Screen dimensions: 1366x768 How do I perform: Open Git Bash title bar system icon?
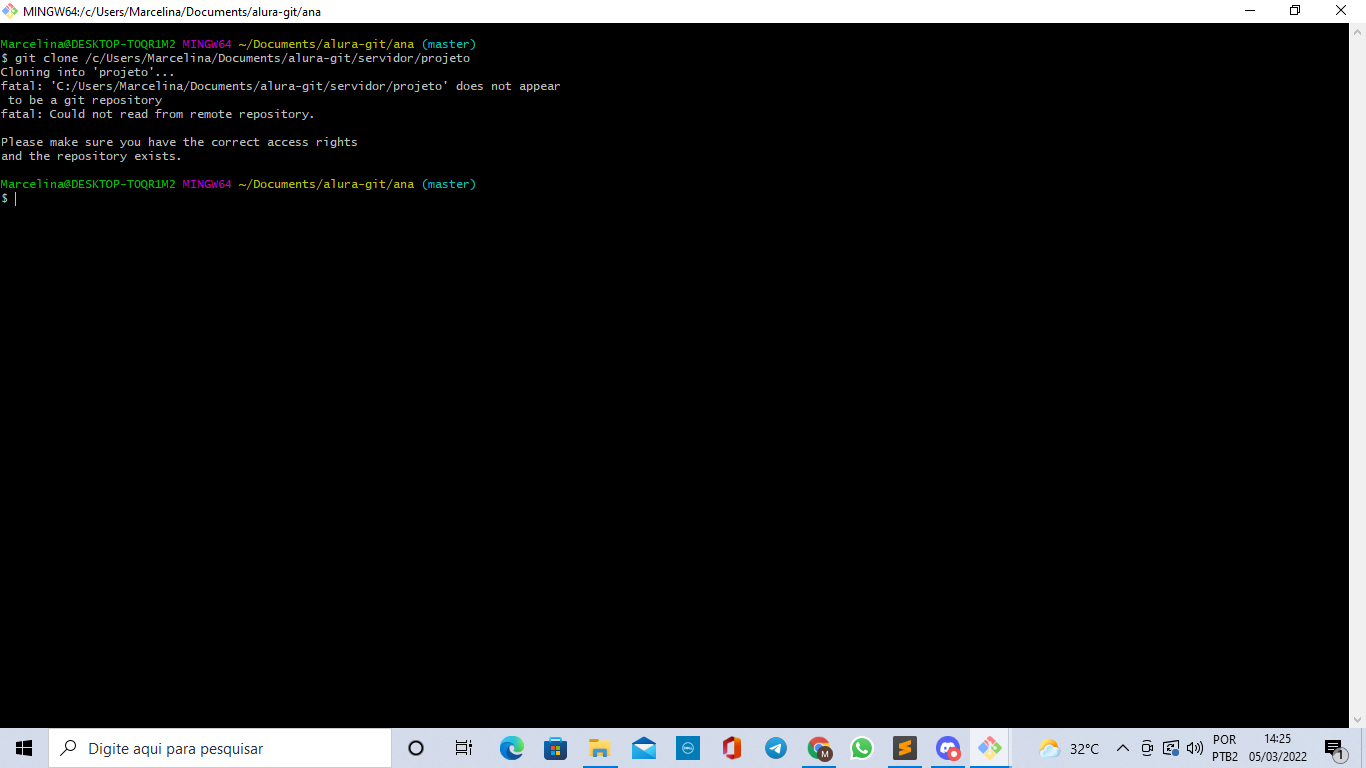click(x=11, y=11)
